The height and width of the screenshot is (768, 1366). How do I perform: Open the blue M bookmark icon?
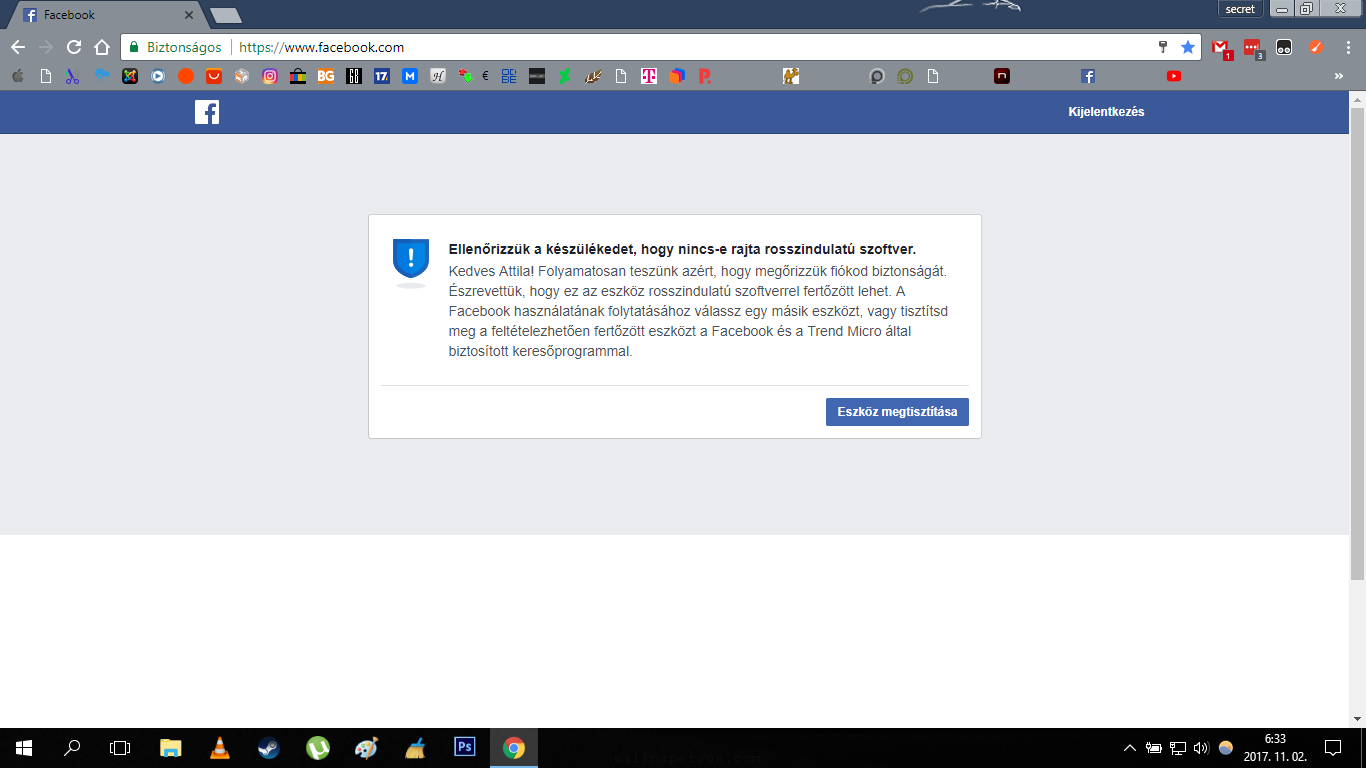[409, 76]
